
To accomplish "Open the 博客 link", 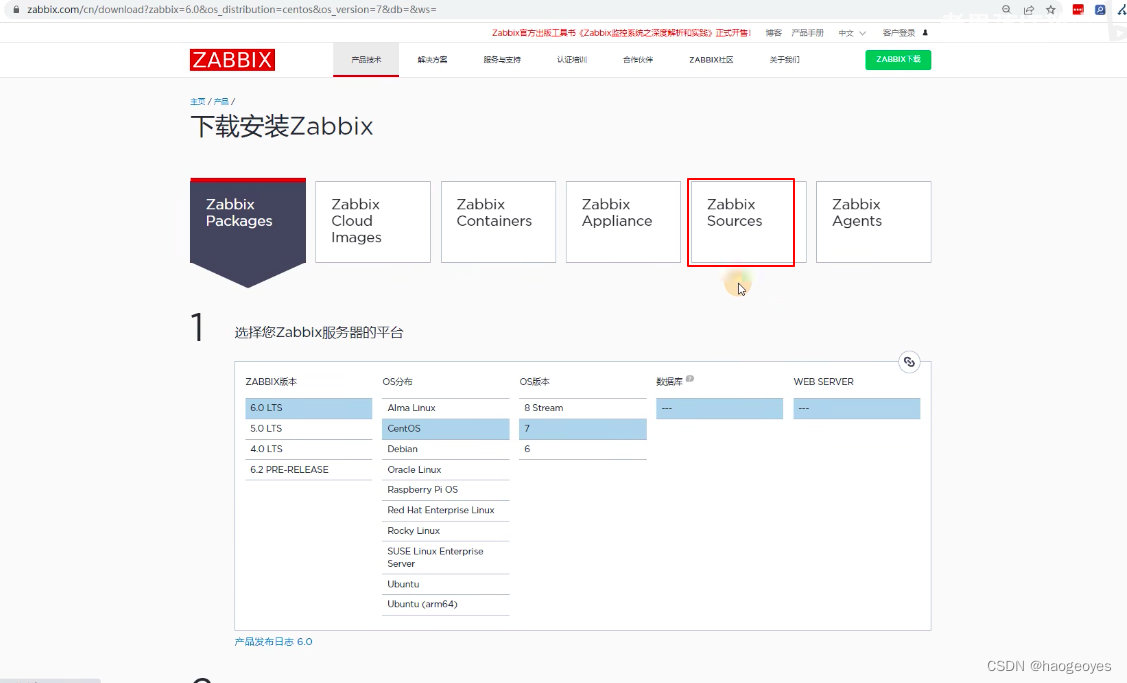I will (x=773, y=33).
